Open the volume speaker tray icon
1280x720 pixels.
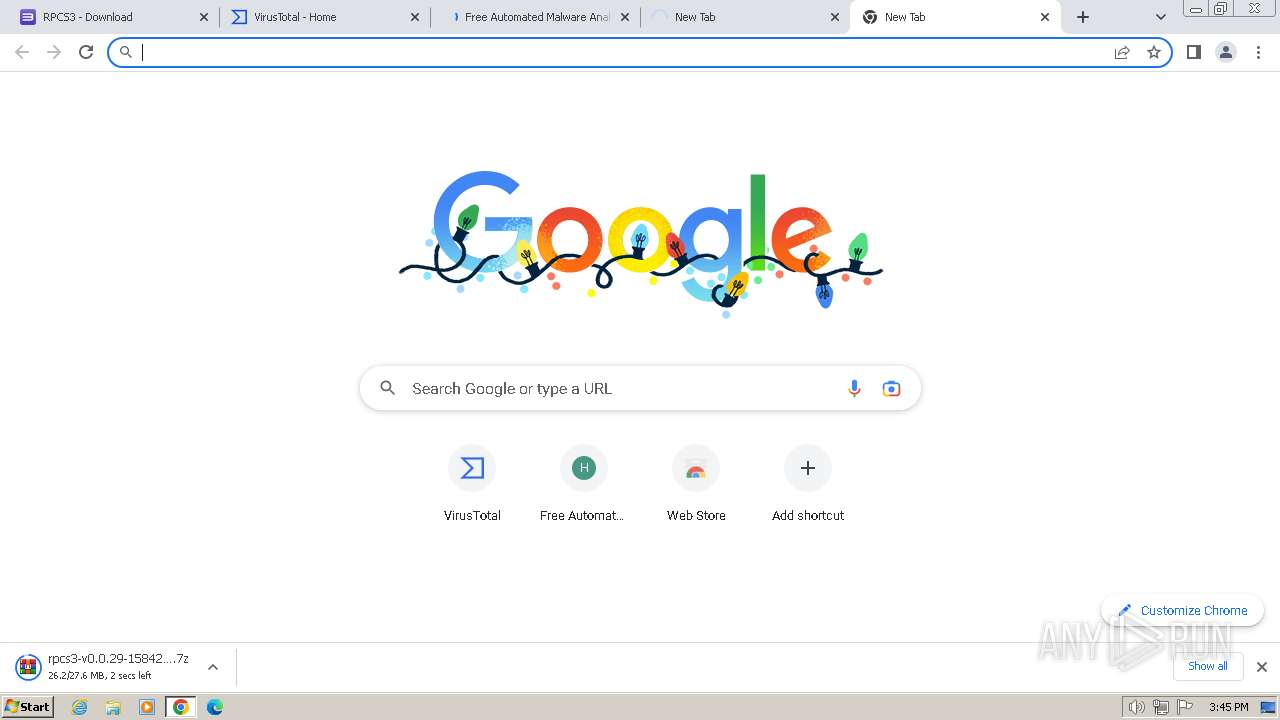click(x=1136, y=707)
